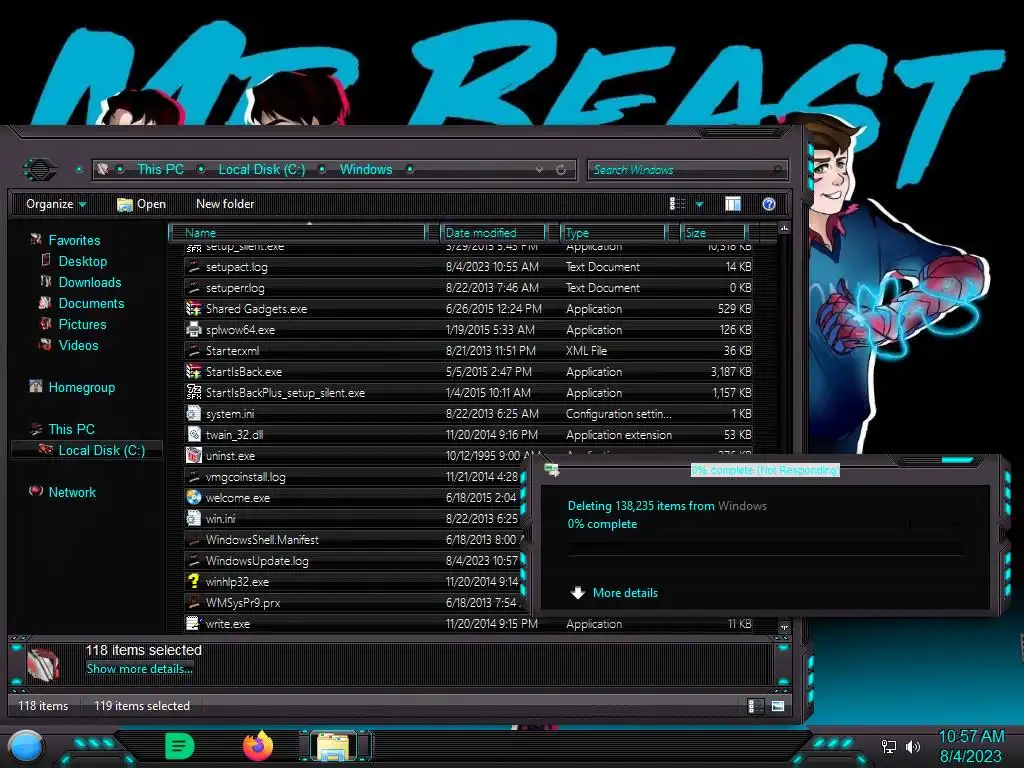Image resolution: width=1024 pixels, height=768 pixels.
Task: Open the address bar history dropdown
Action: (539, 170)
